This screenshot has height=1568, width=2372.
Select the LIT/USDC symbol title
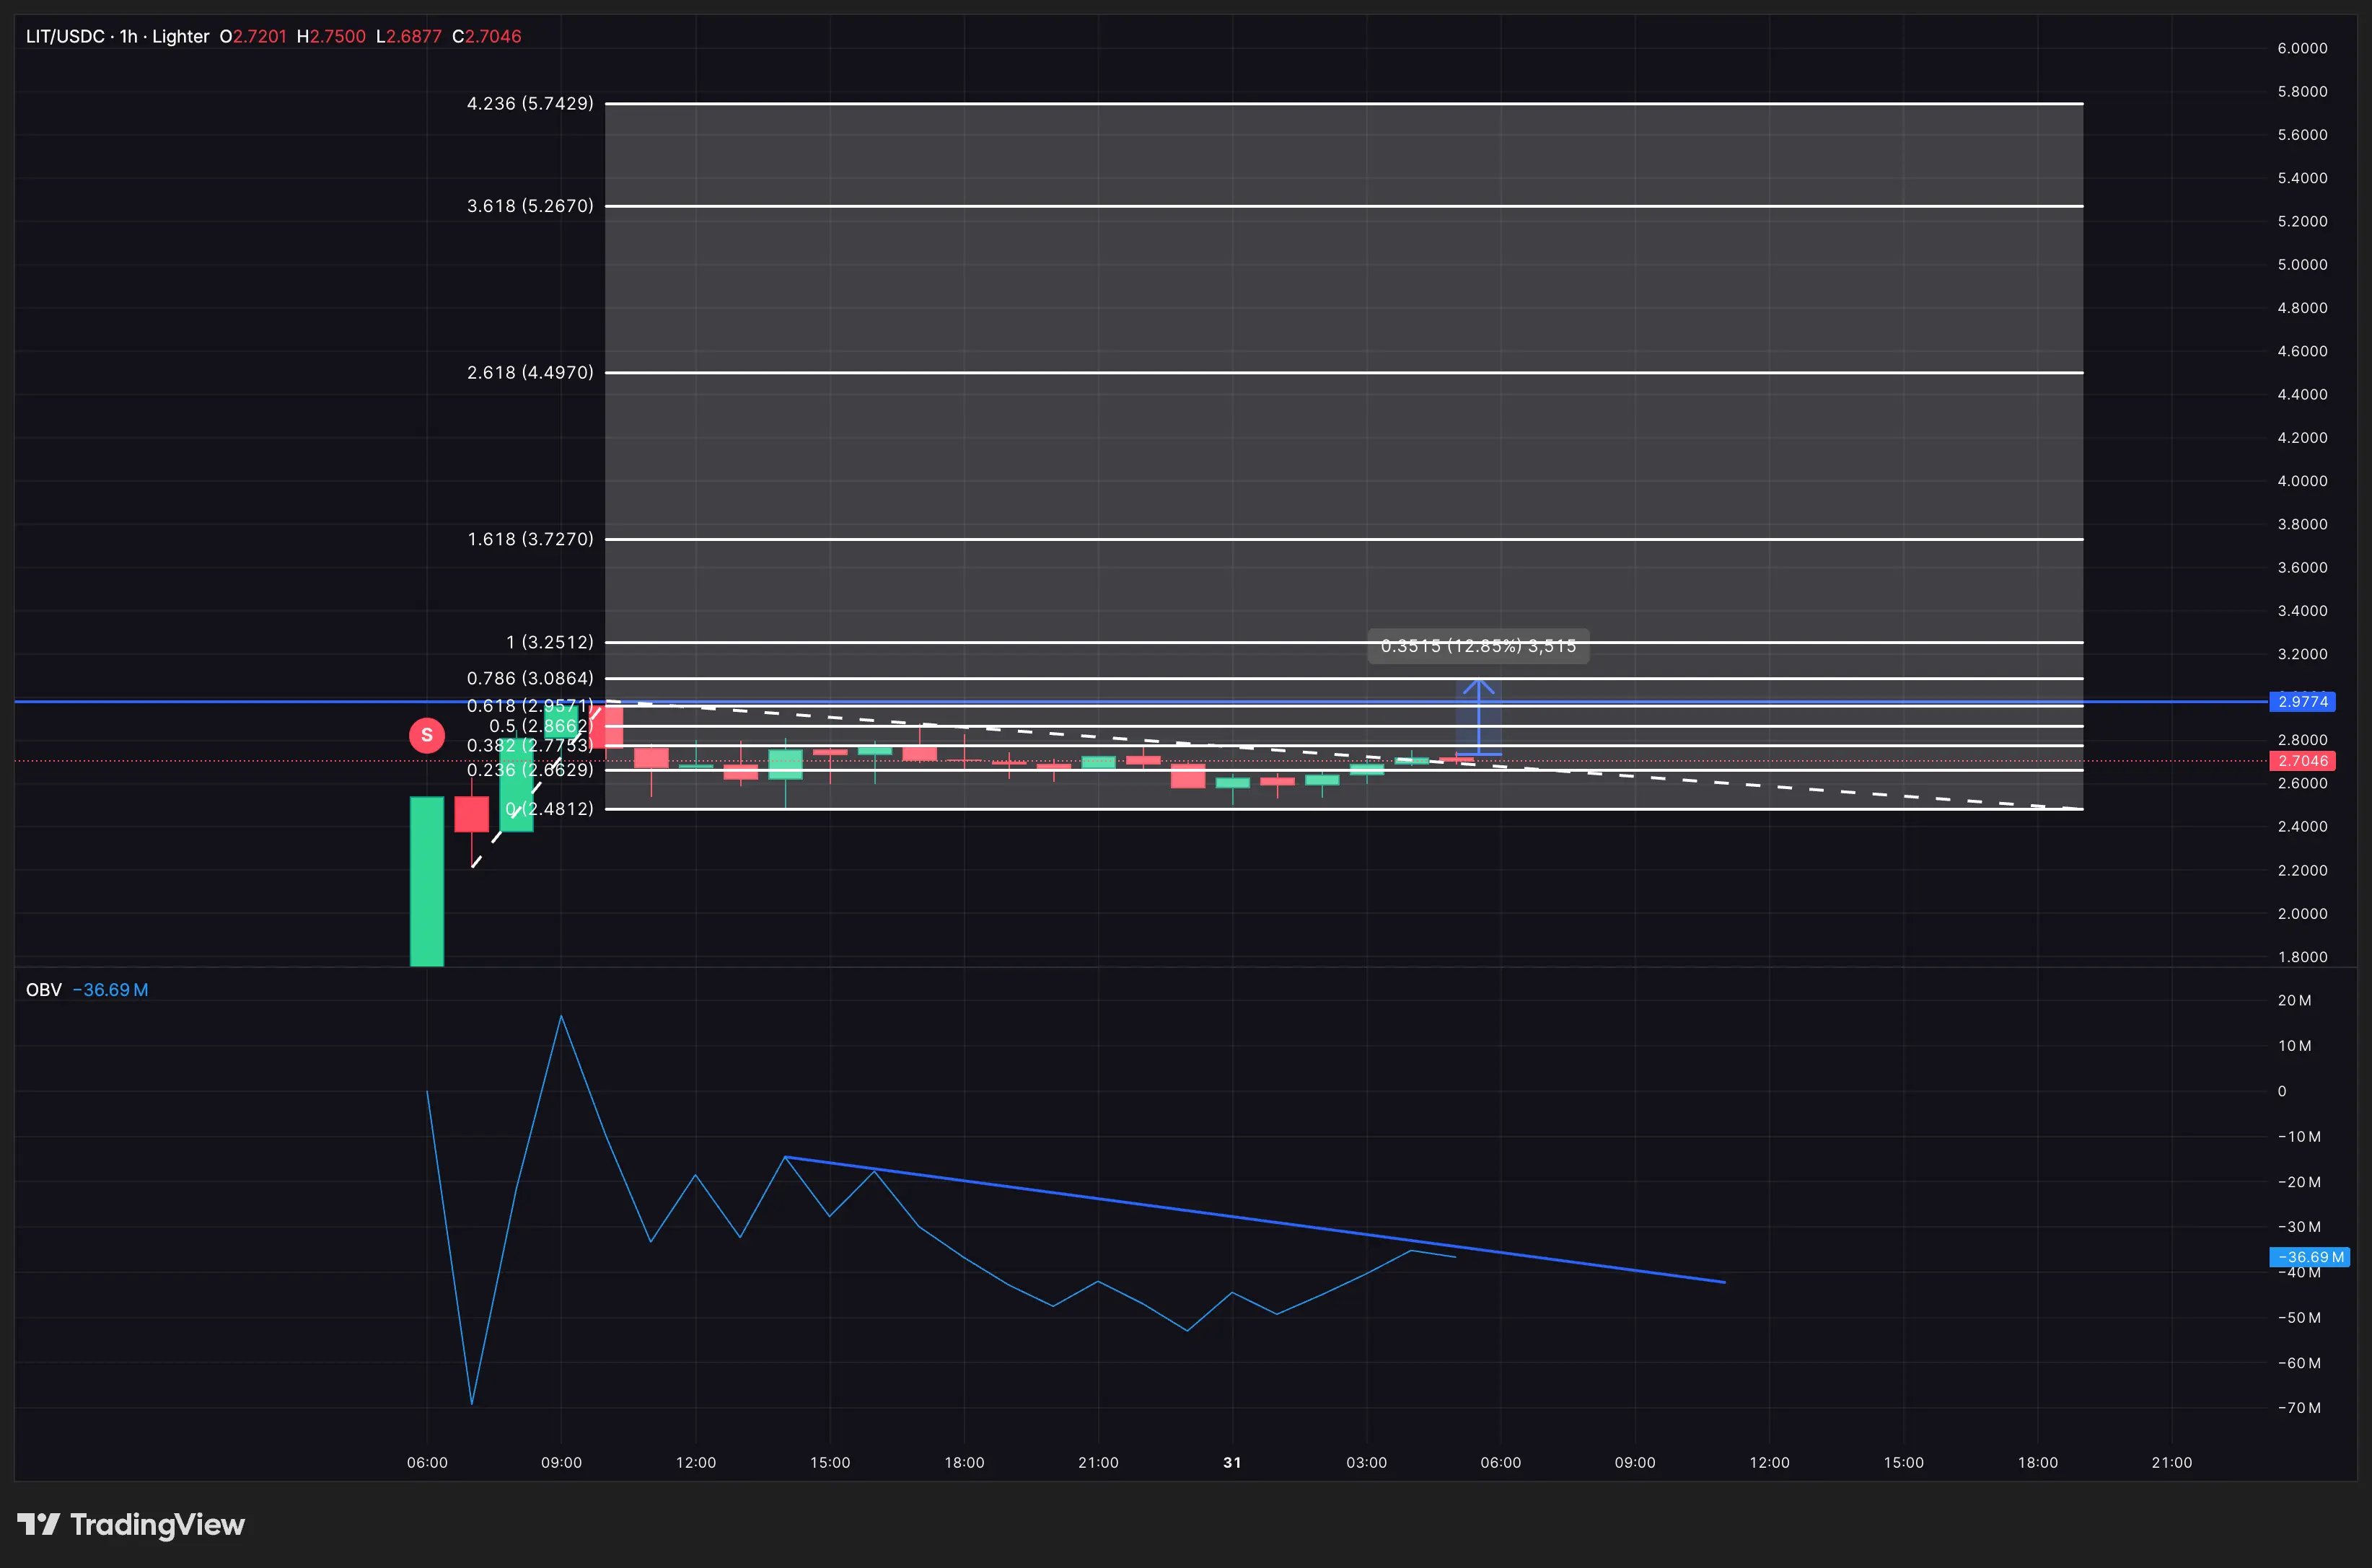[66, 37]
